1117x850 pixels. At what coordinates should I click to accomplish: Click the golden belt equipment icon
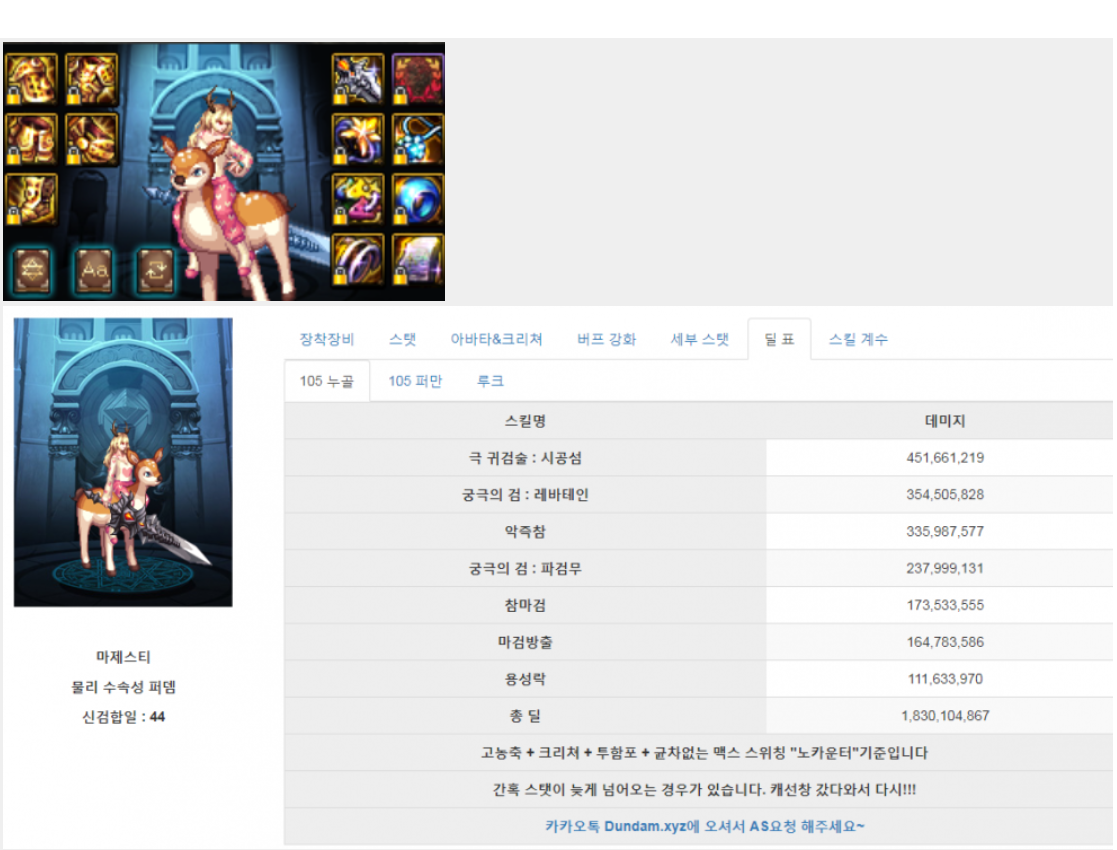[91, 138]
